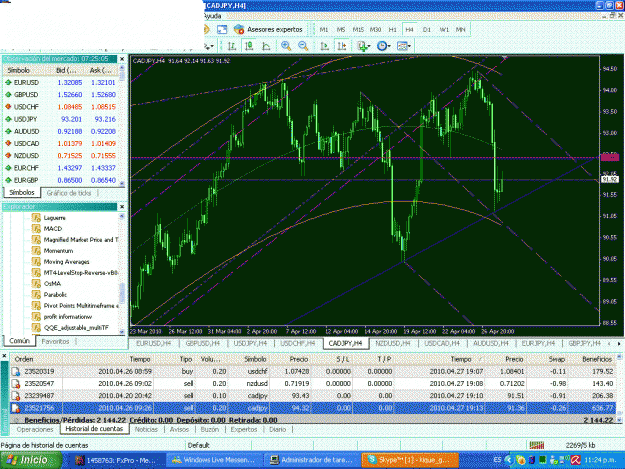Open Skype from the taskbar

tap(410, 460)
